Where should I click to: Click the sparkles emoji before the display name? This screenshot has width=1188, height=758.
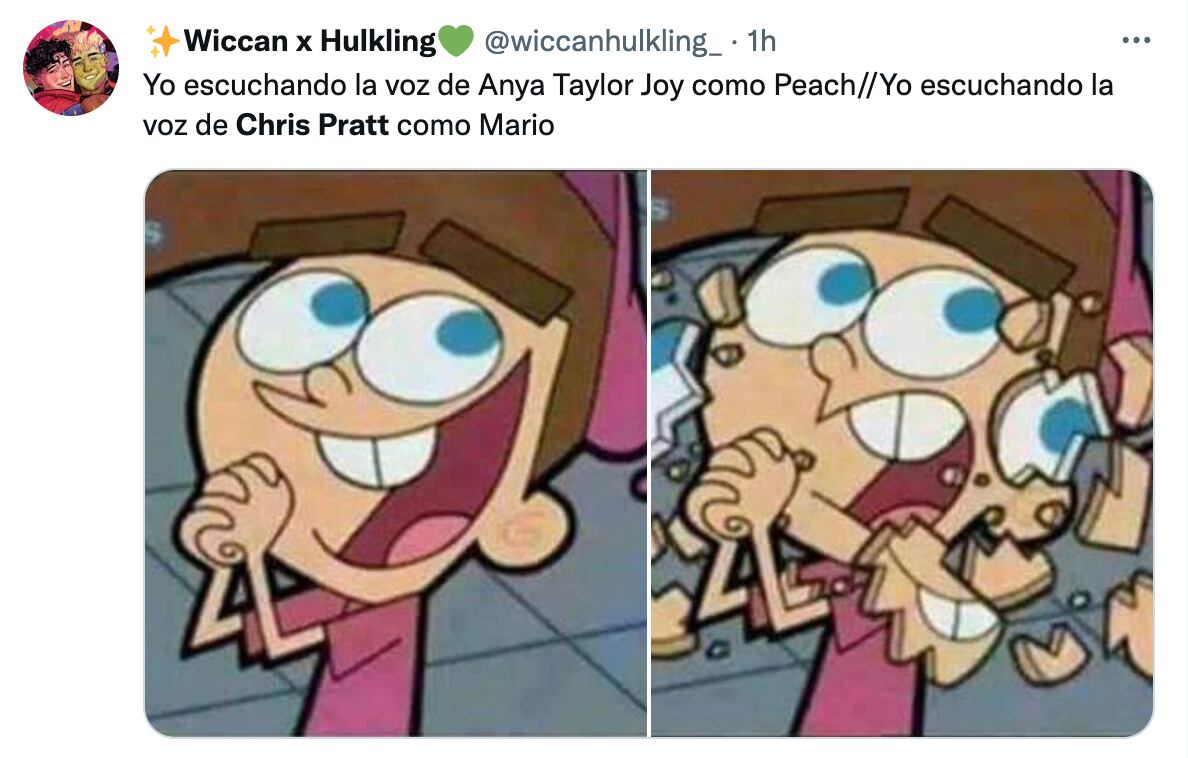[x=161, y=41]
